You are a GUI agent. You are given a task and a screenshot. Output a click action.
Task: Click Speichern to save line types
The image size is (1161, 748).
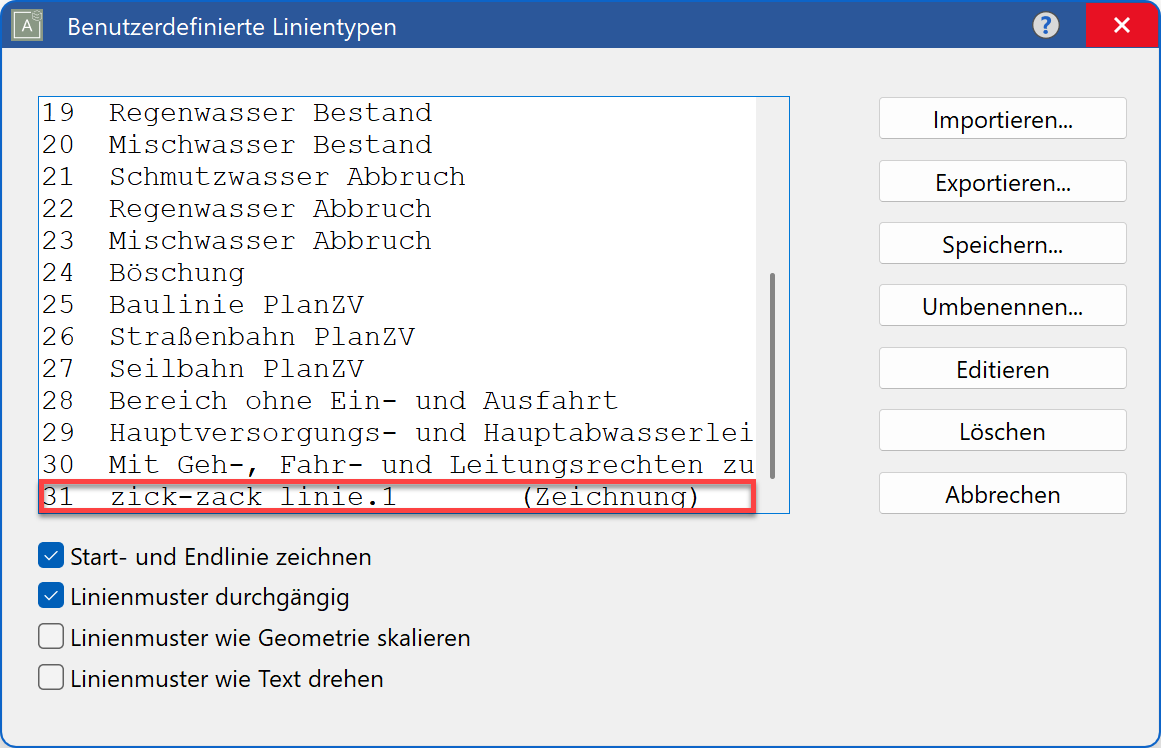click(x=1001, y=243)
